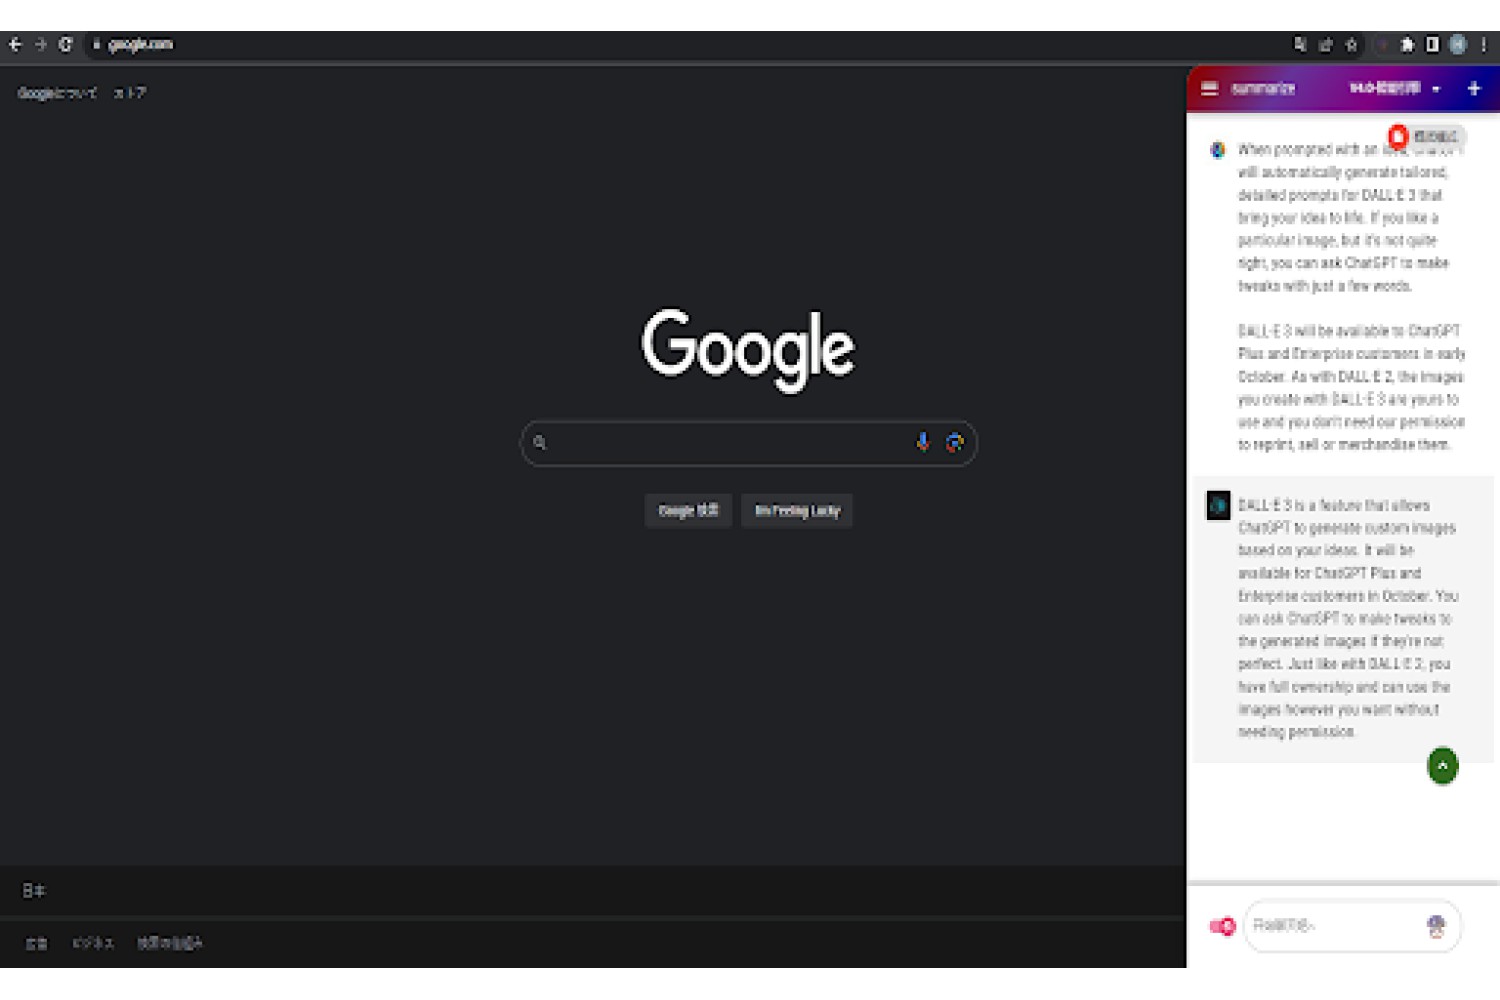Click the share page icon in toolbar

point(1325,44)
